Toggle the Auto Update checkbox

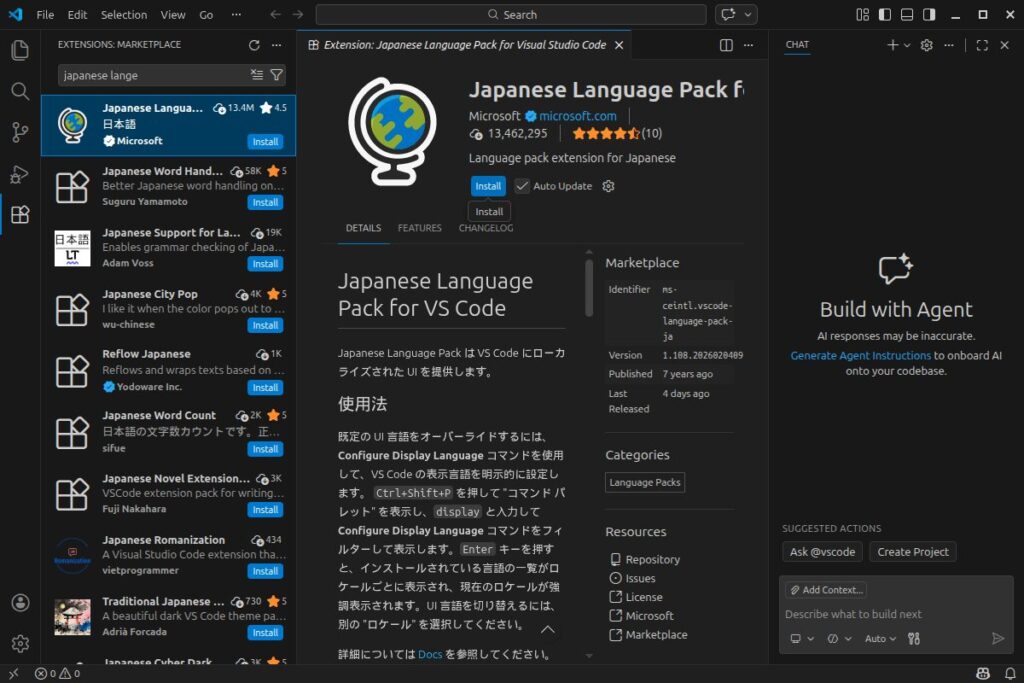[522, 186]
